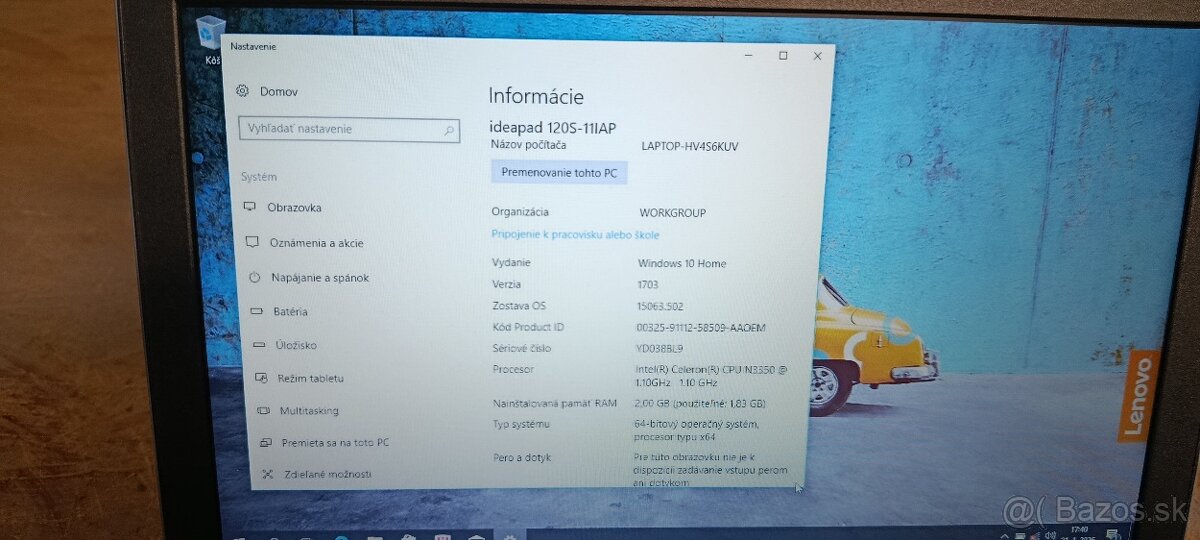Click the search magnifier icon in settings
The image size is (1200, 540).
click(449, 130)
